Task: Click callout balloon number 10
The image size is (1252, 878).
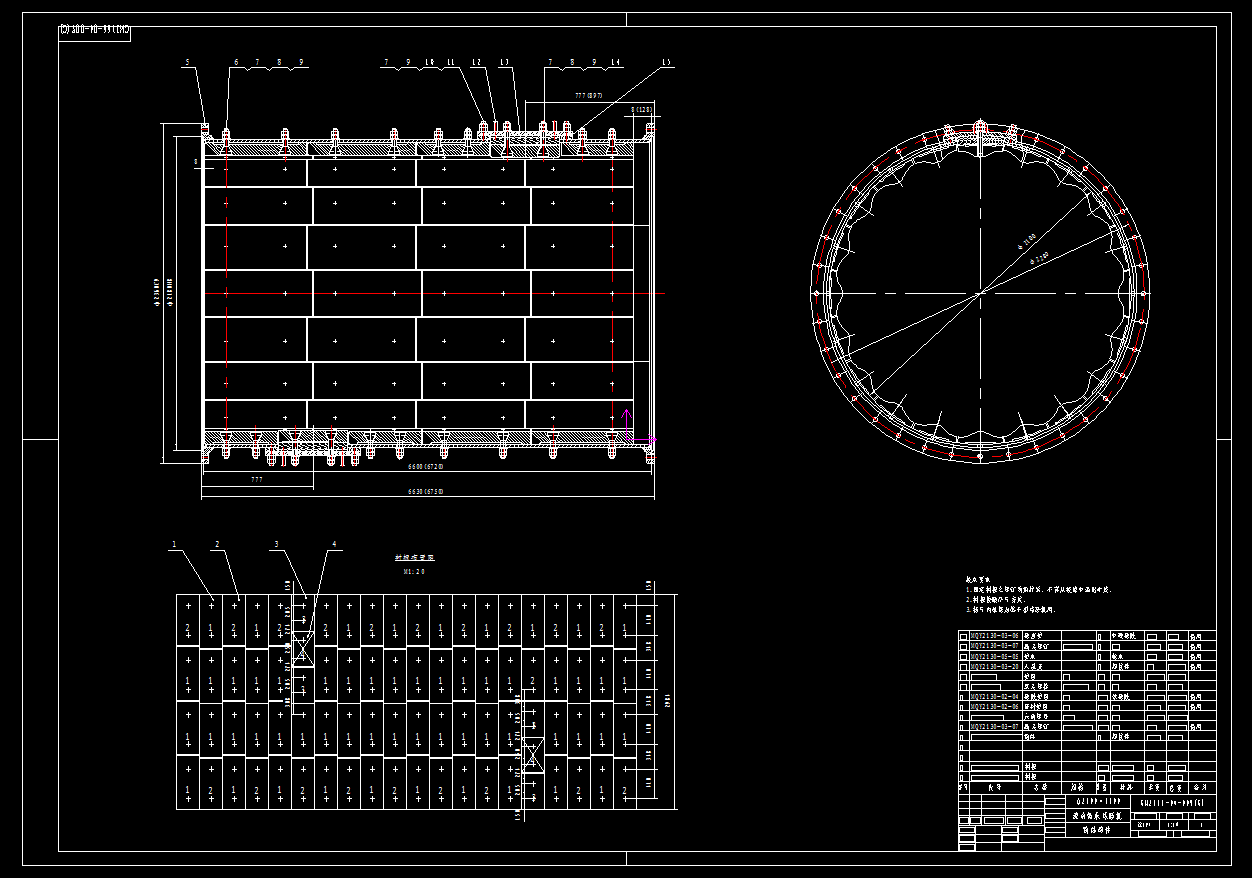Action: [429, 62]
